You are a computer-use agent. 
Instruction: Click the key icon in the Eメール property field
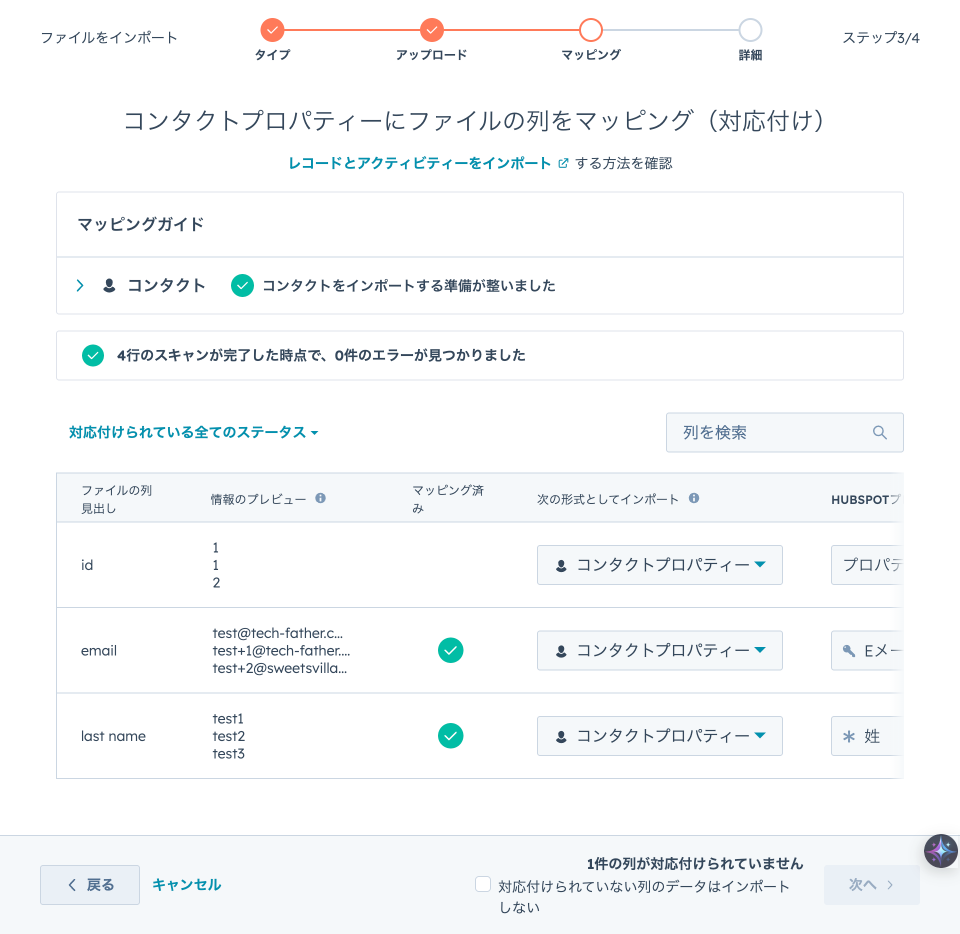849,651
